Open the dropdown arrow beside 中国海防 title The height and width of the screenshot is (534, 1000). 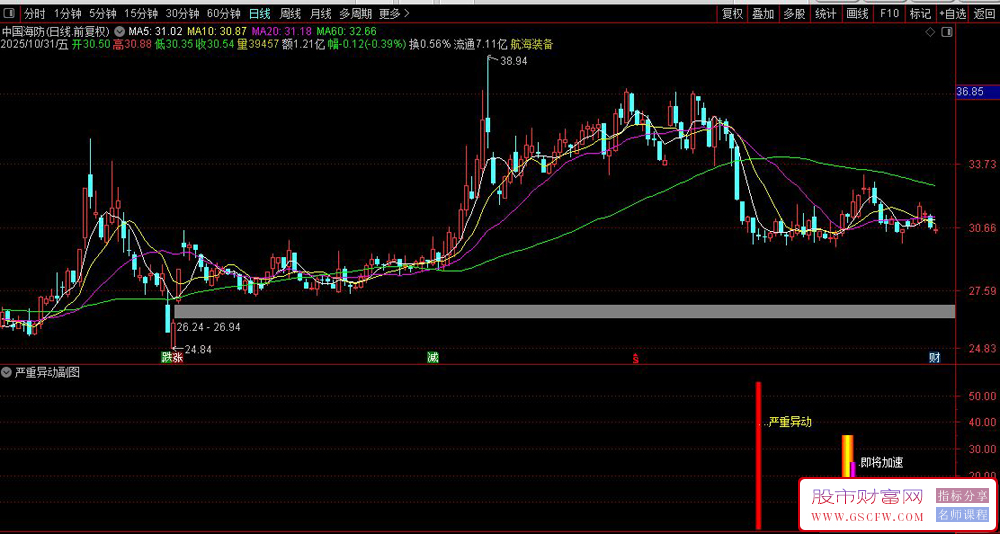coord(119,31)
